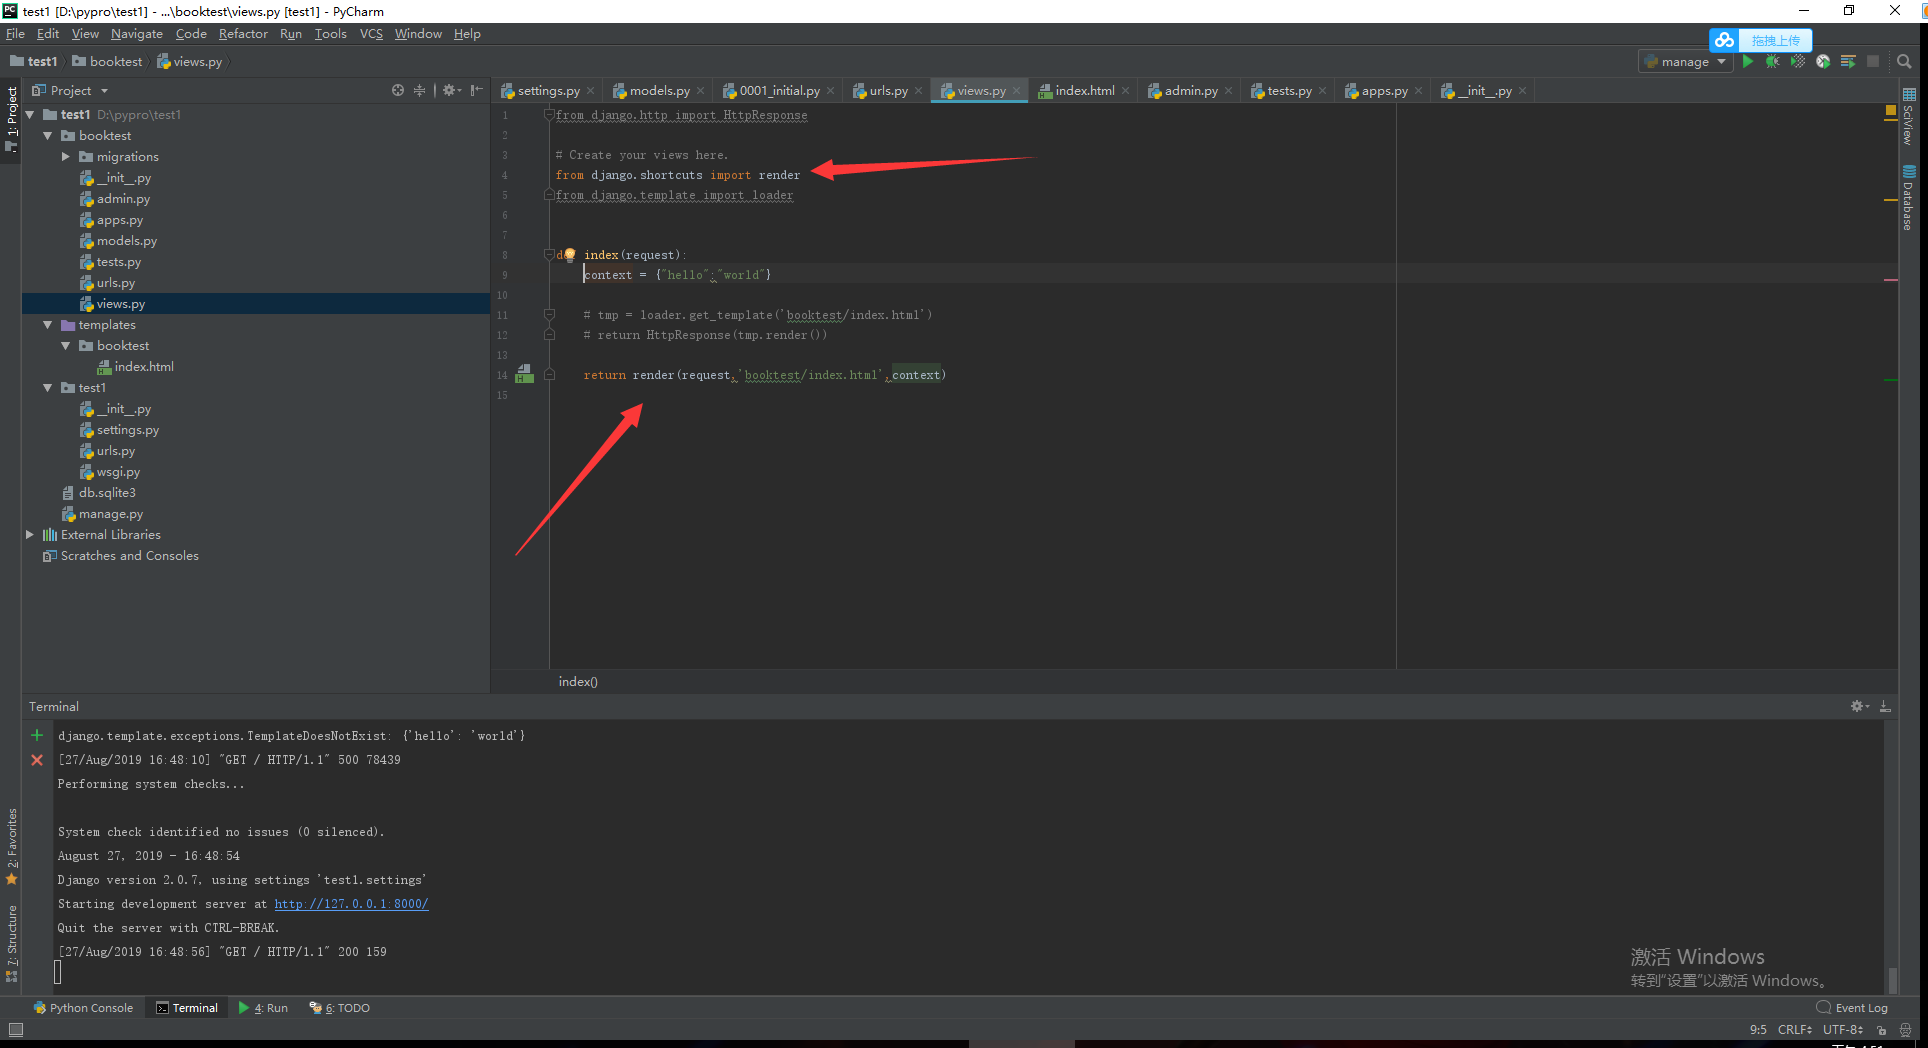Open the VCS menu

tap(371, 34)
